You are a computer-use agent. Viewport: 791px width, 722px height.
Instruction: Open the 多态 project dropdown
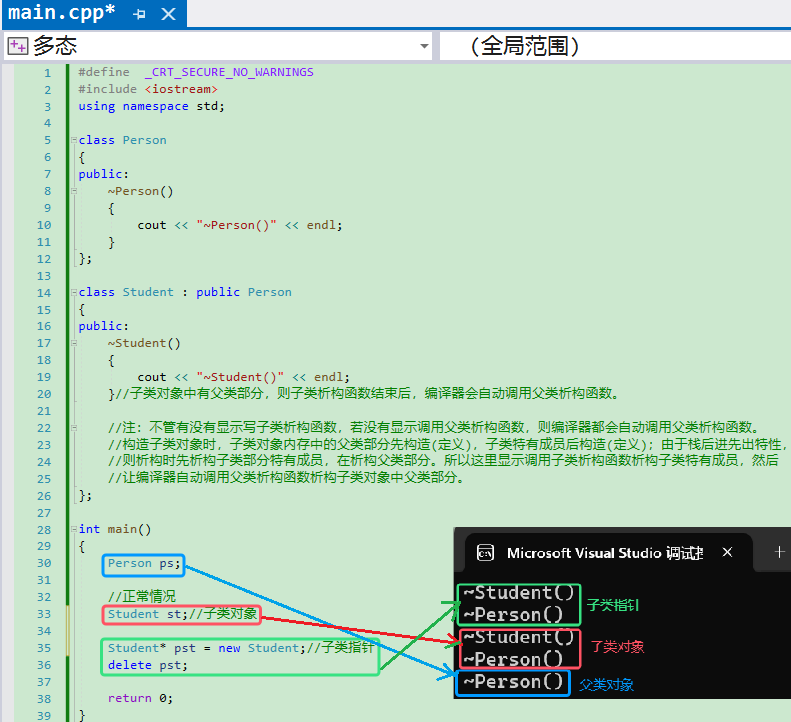click(424, 46)
